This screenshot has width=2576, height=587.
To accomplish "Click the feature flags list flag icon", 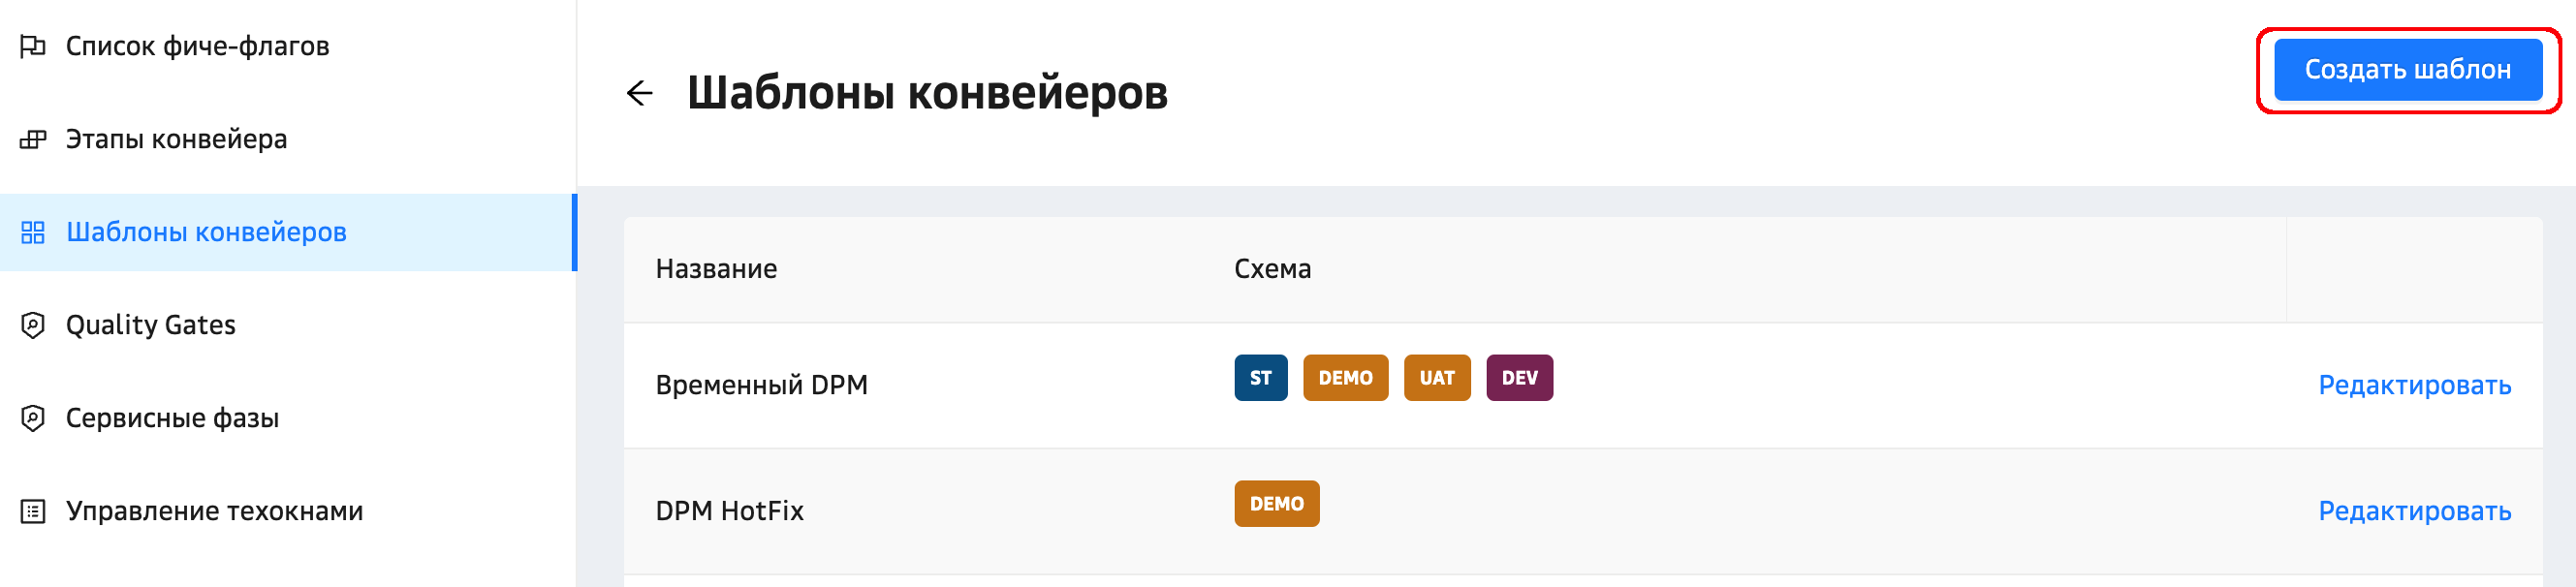I will (x=33, y=46).
